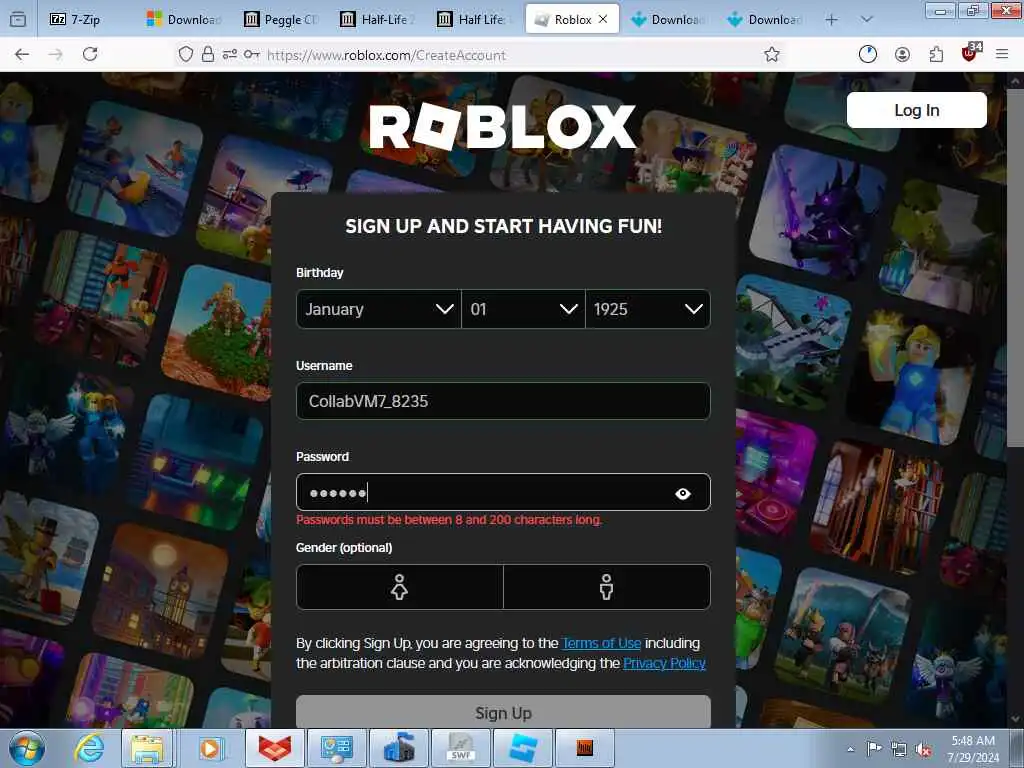Click the Username field containing CollabVM7_8235
Screen dimensions: 1024x768
504,401
